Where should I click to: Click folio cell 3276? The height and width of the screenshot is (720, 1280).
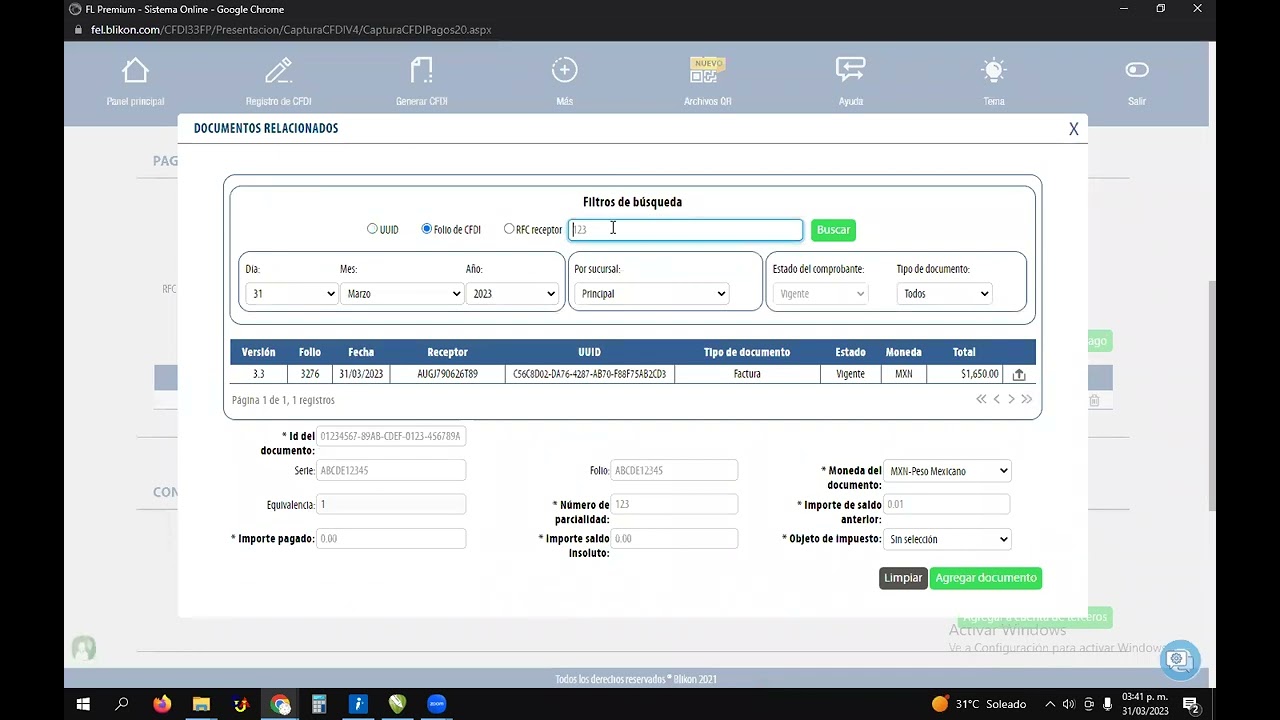pyautogui.click(x=310, y=374)
